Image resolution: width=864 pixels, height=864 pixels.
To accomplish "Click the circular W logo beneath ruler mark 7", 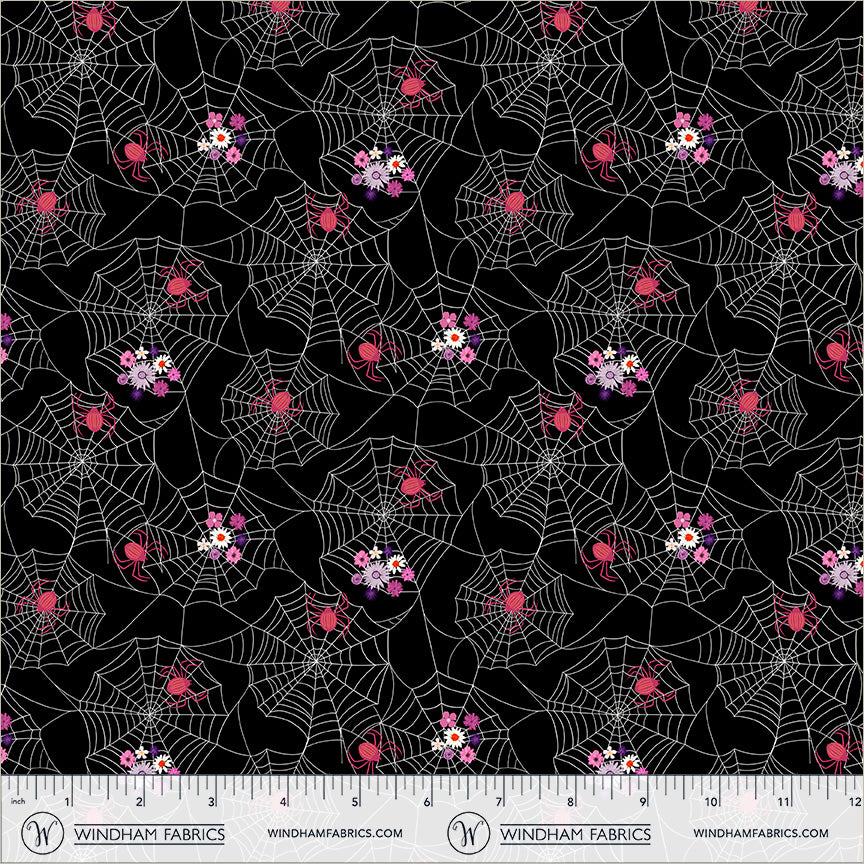I will click(x=468, y=832).
